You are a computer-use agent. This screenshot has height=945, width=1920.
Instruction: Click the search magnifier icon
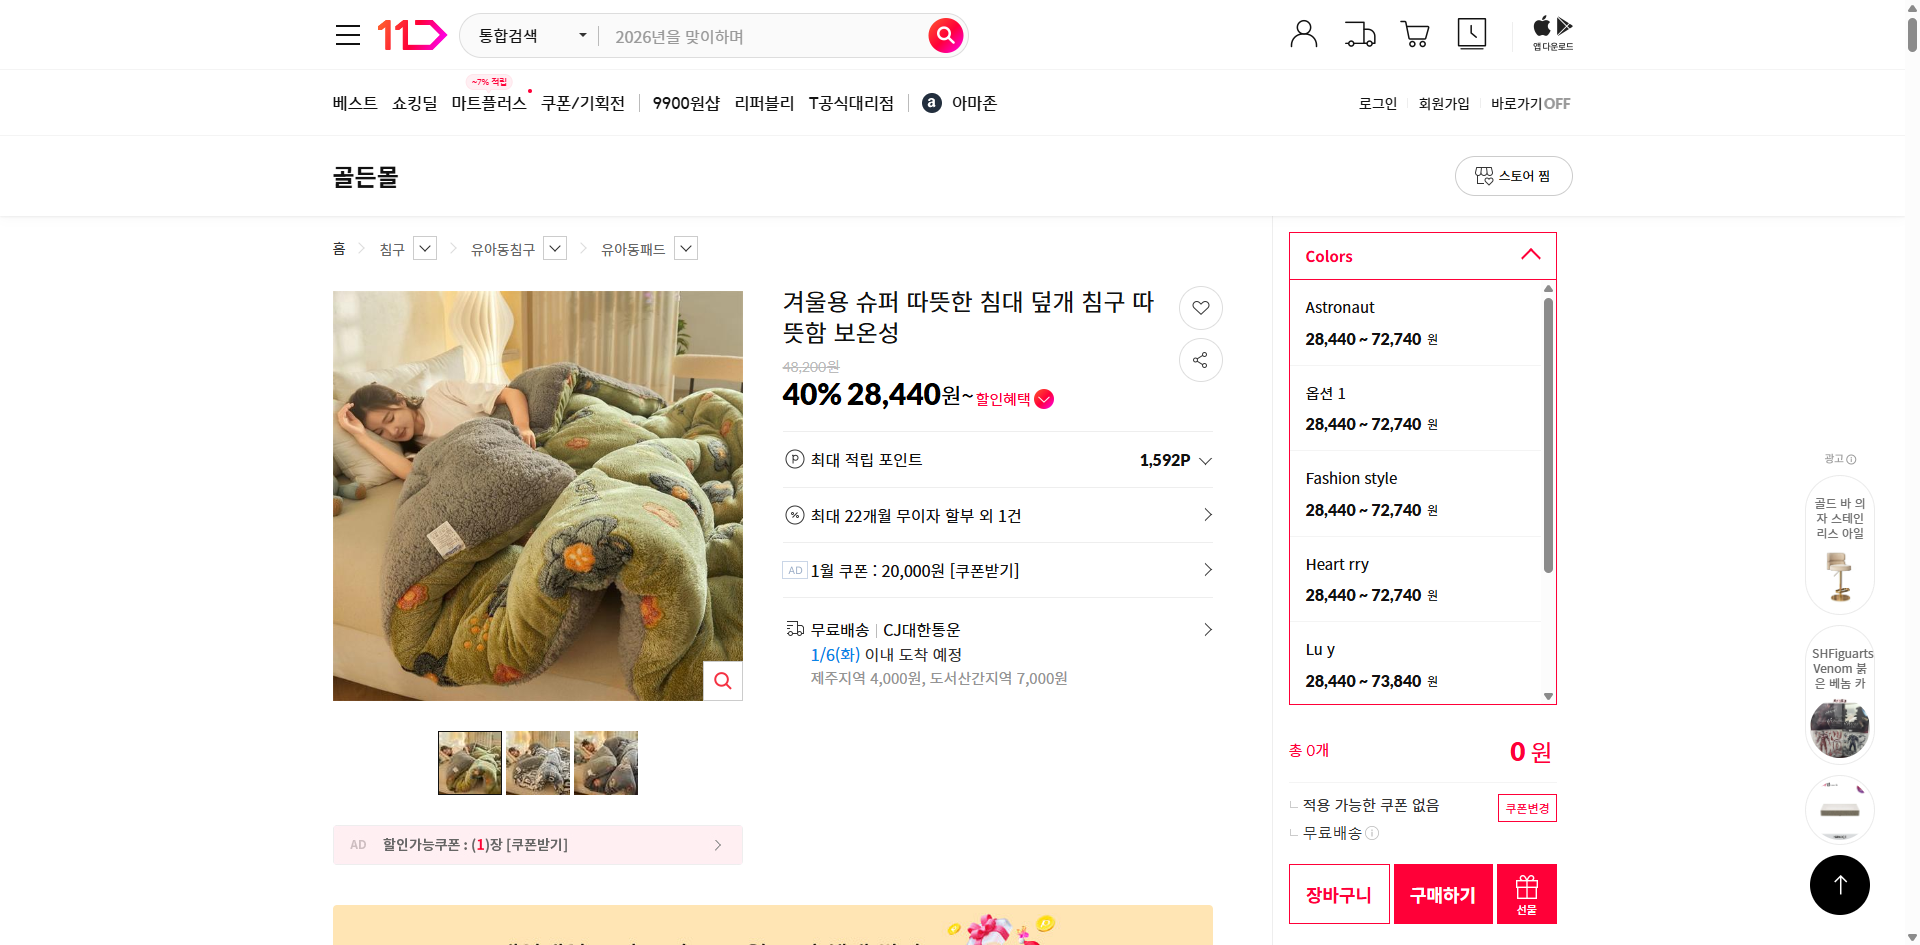(x=944, y=35)
